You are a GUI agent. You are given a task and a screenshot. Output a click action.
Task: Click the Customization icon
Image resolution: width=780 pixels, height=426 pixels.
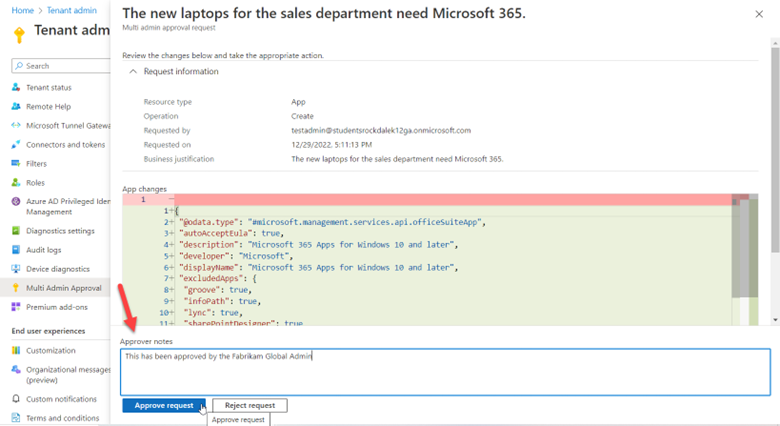coord(16,350)
